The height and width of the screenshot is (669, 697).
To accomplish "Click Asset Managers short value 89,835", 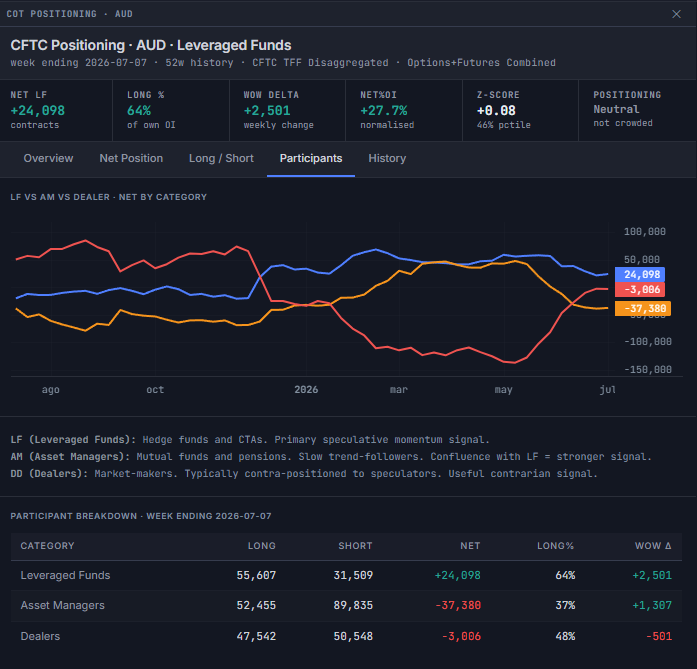I will 353,605.
